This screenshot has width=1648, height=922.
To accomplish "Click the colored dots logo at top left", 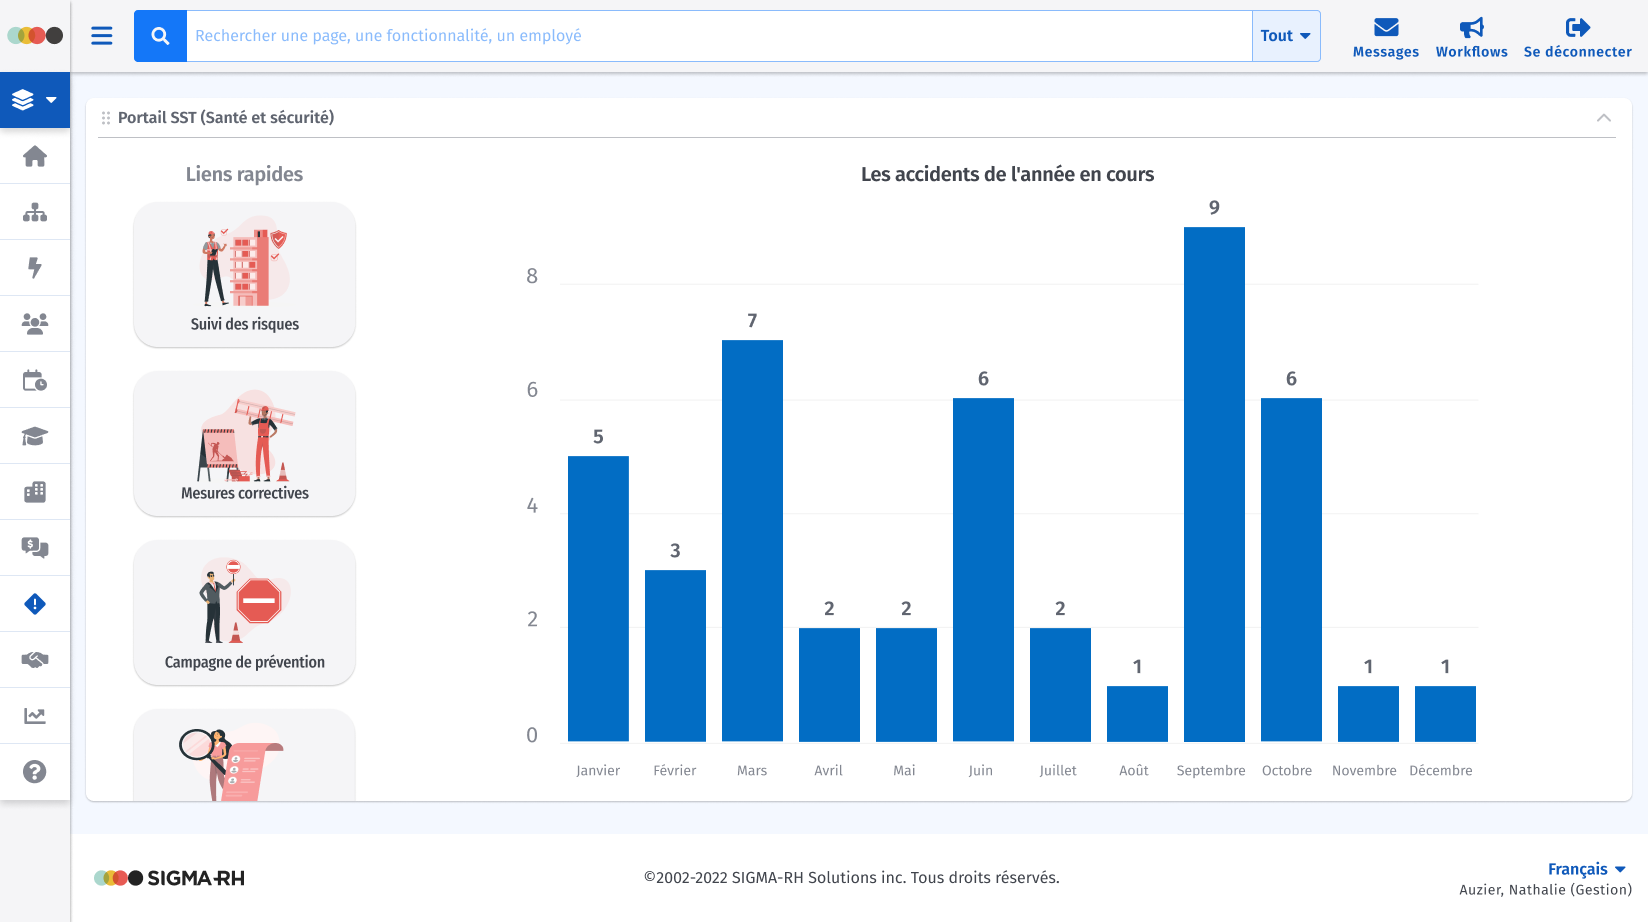I will (35, 36).
